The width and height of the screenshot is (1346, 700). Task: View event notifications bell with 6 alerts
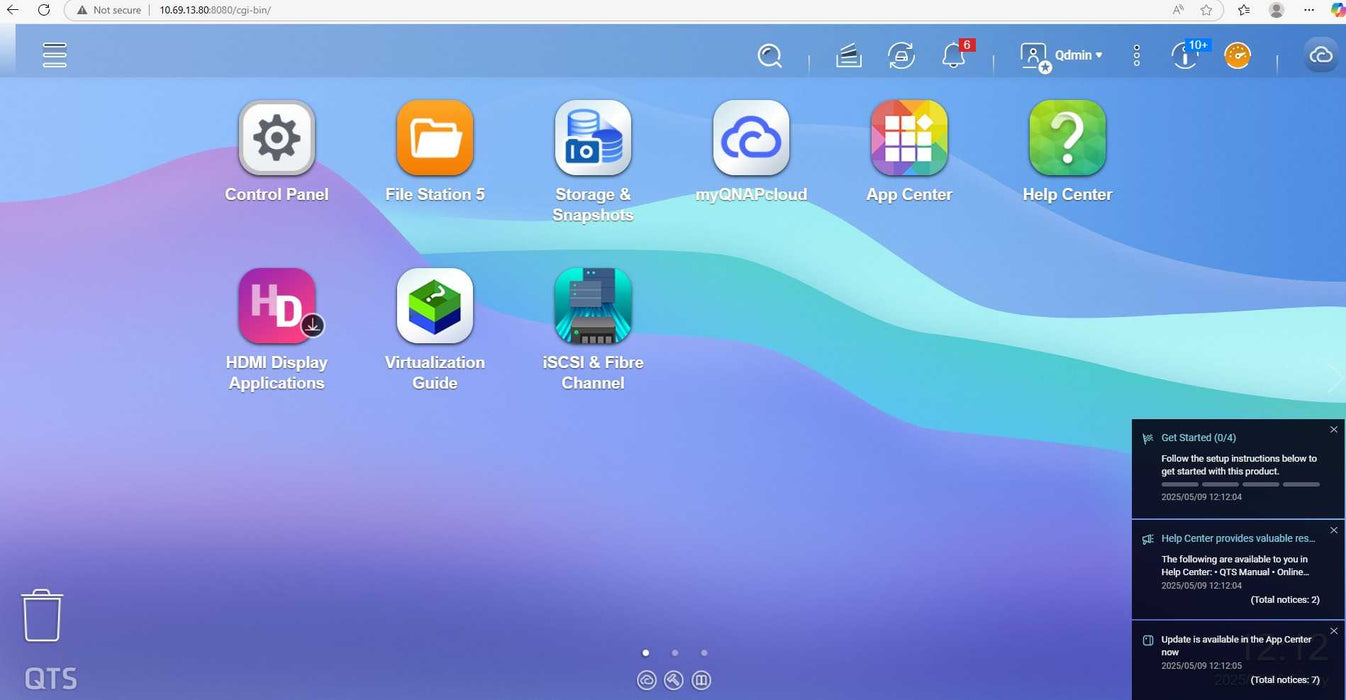[954, 56]
